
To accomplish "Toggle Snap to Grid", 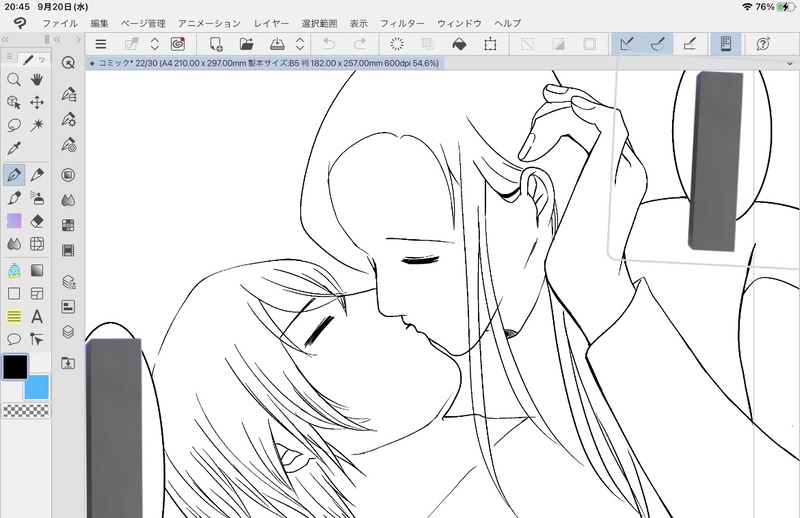I will pyautogui.click(x=689, y=44).
